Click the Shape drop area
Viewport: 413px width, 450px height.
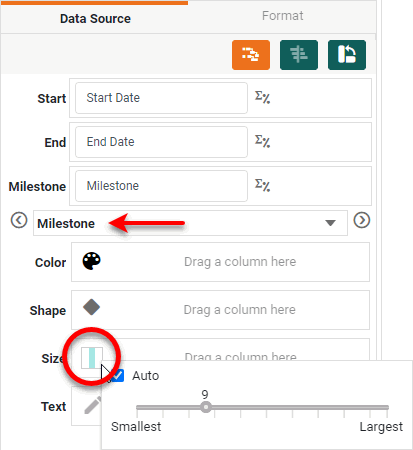(x=220, y=310)
